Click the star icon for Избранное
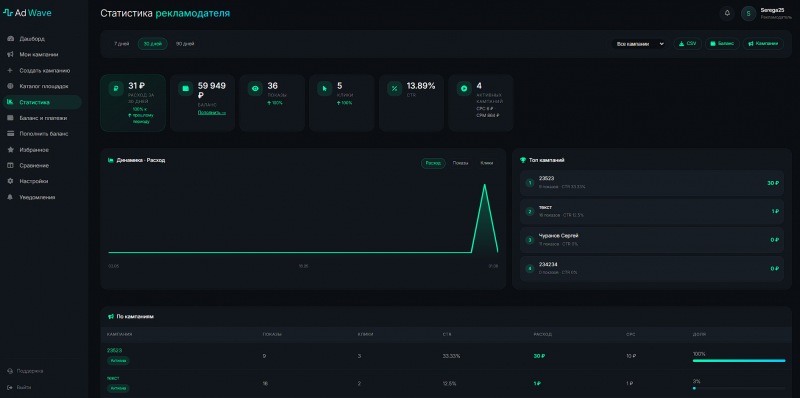 point(10,150)
